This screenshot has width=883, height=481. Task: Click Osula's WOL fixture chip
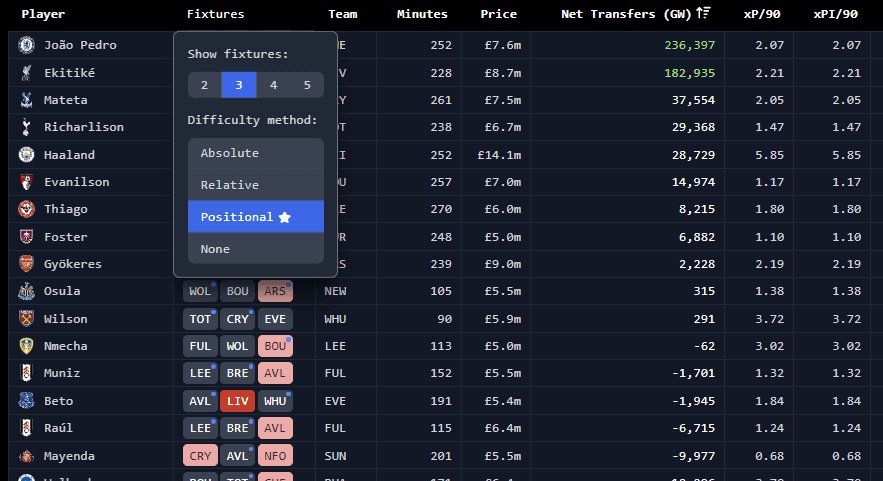coord(200,291)
